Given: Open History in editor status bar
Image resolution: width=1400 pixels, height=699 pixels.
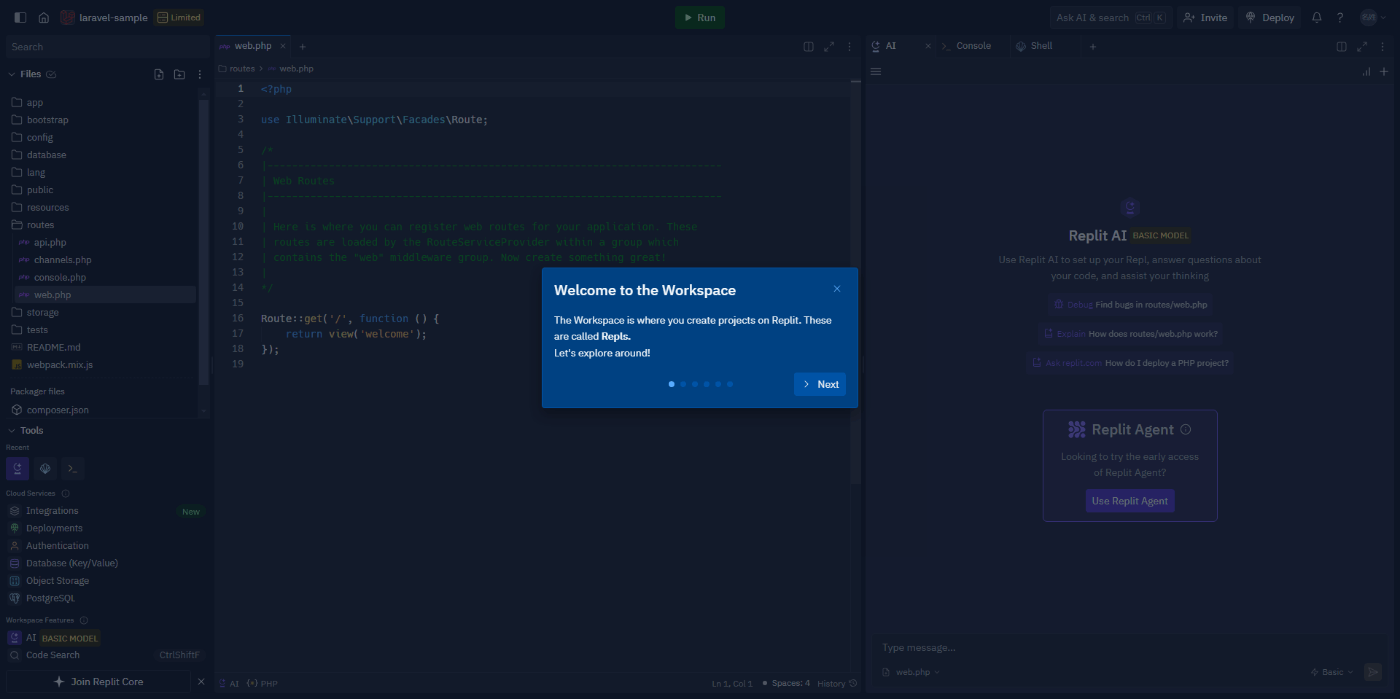Looking at the screenshot, I should pos(837,683).
